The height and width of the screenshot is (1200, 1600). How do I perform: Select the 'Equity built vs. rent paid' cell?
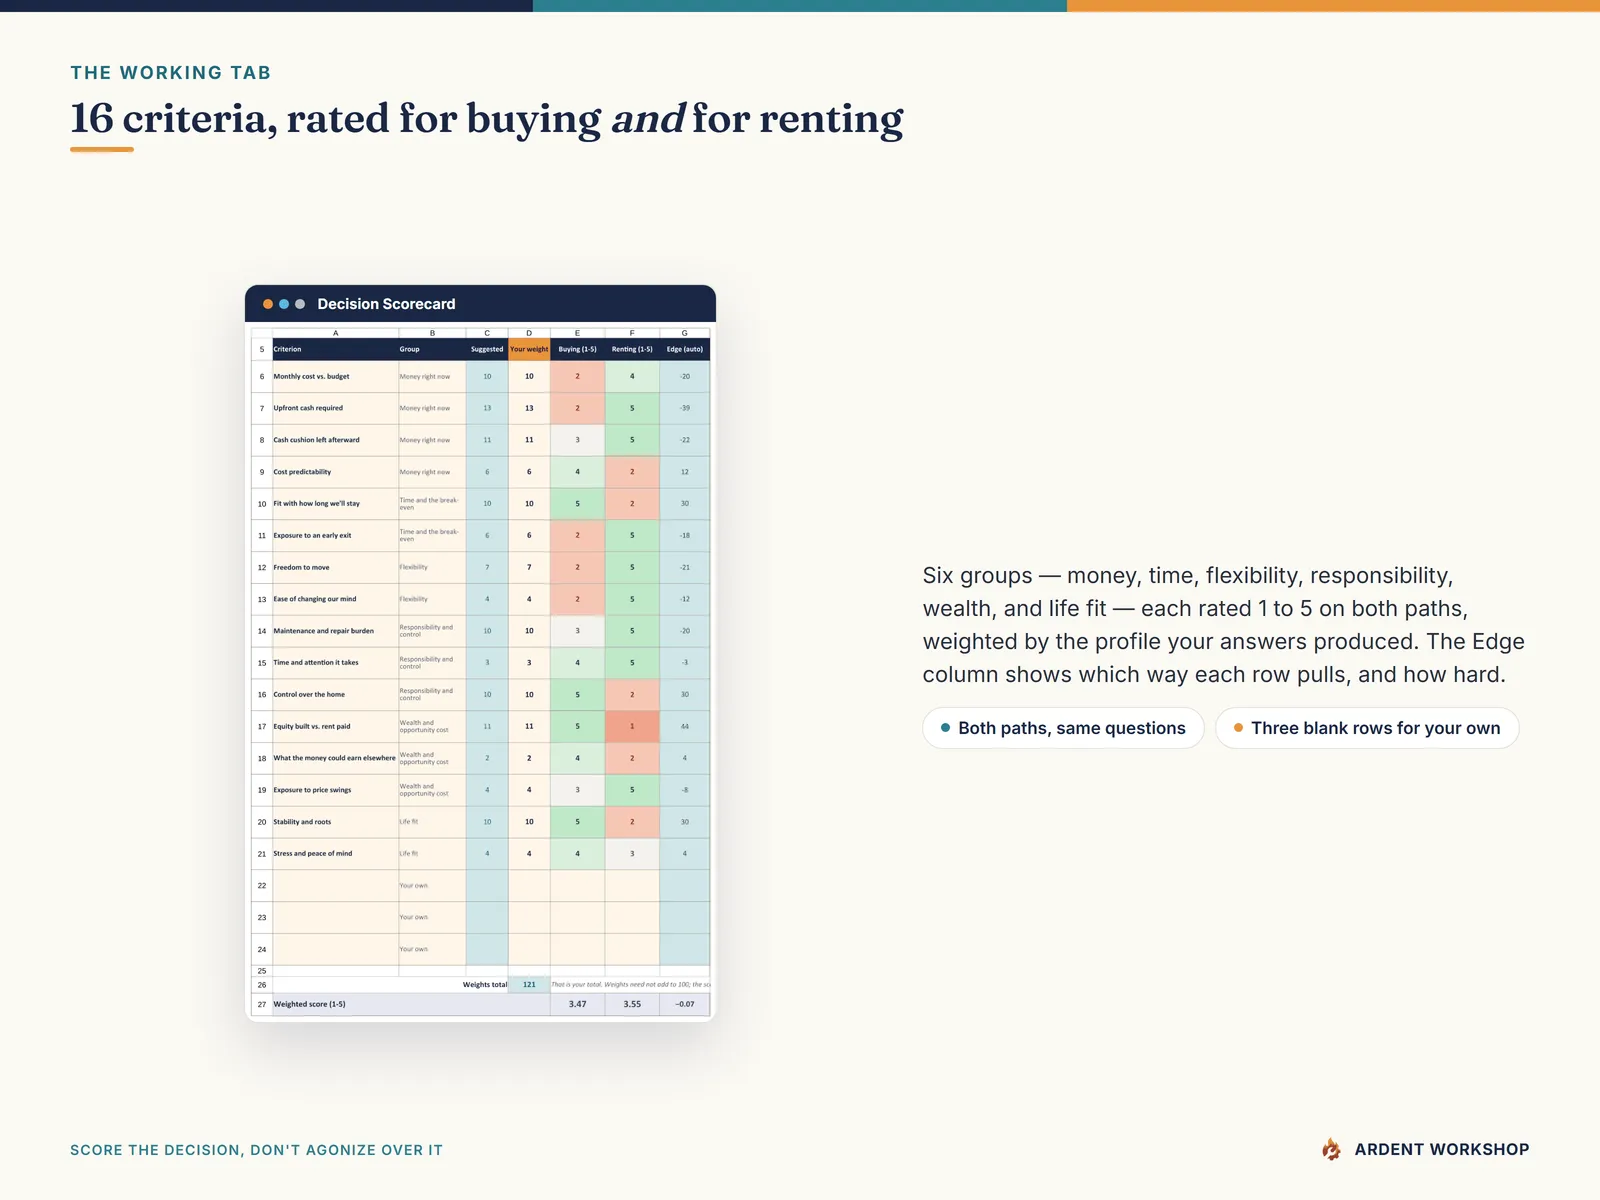[x=335, y=727]
